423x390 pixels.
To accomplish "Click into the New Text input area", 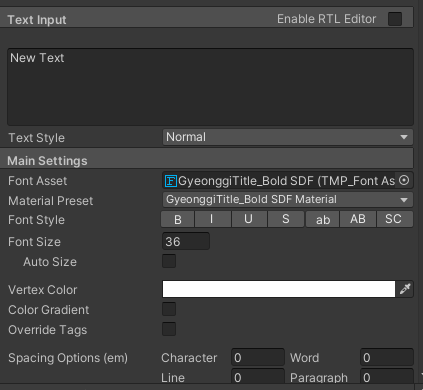I will [x=210, y=87].
